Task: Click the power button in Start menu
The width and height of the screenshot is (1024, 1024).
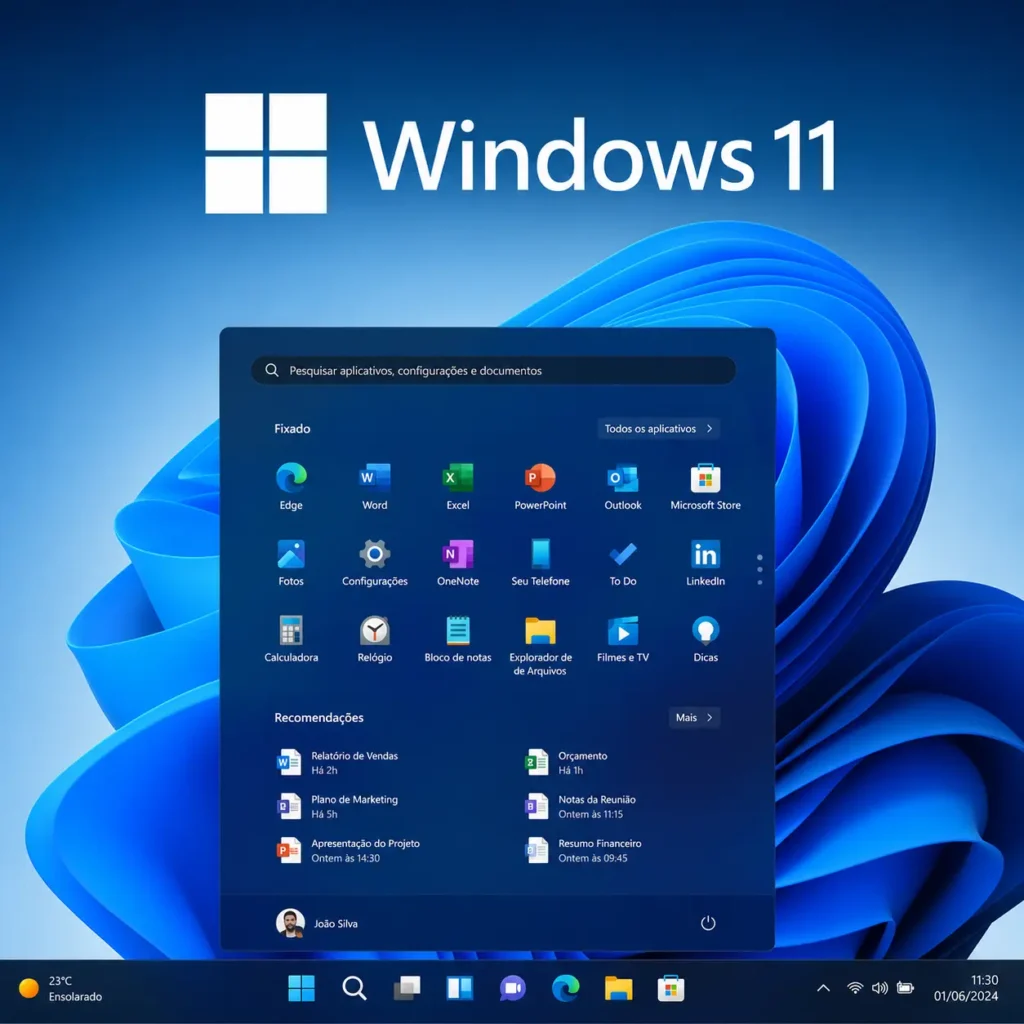Action: (x=708, y=923)
